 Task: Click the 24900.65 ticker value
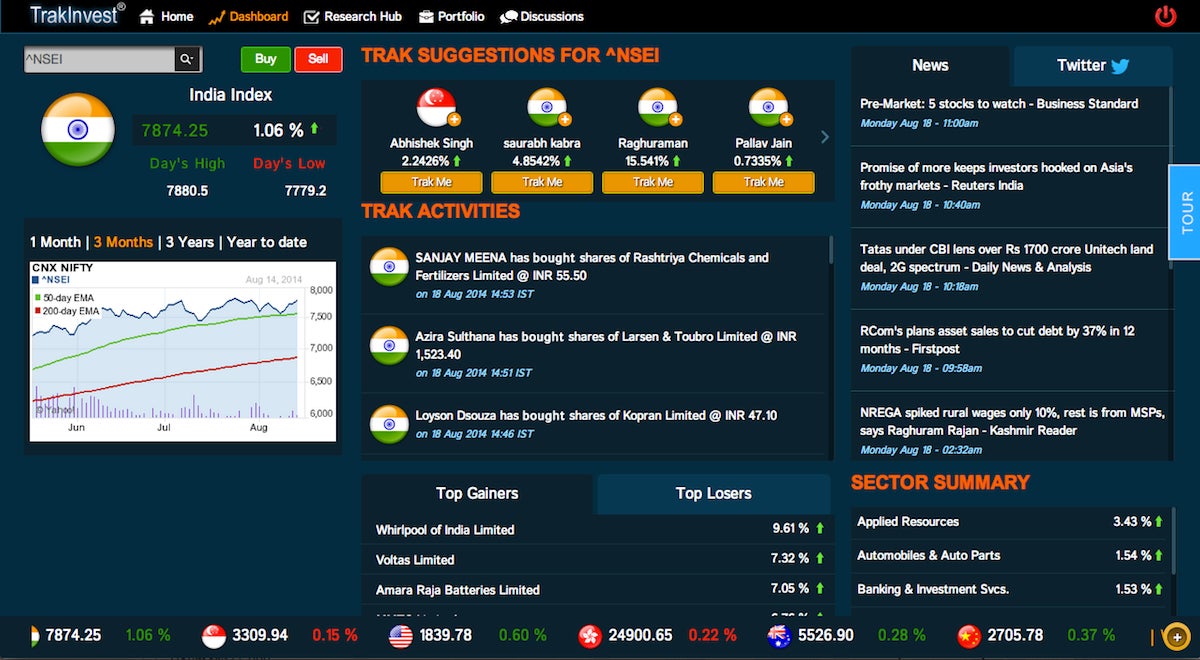click(x=640, y=635)
